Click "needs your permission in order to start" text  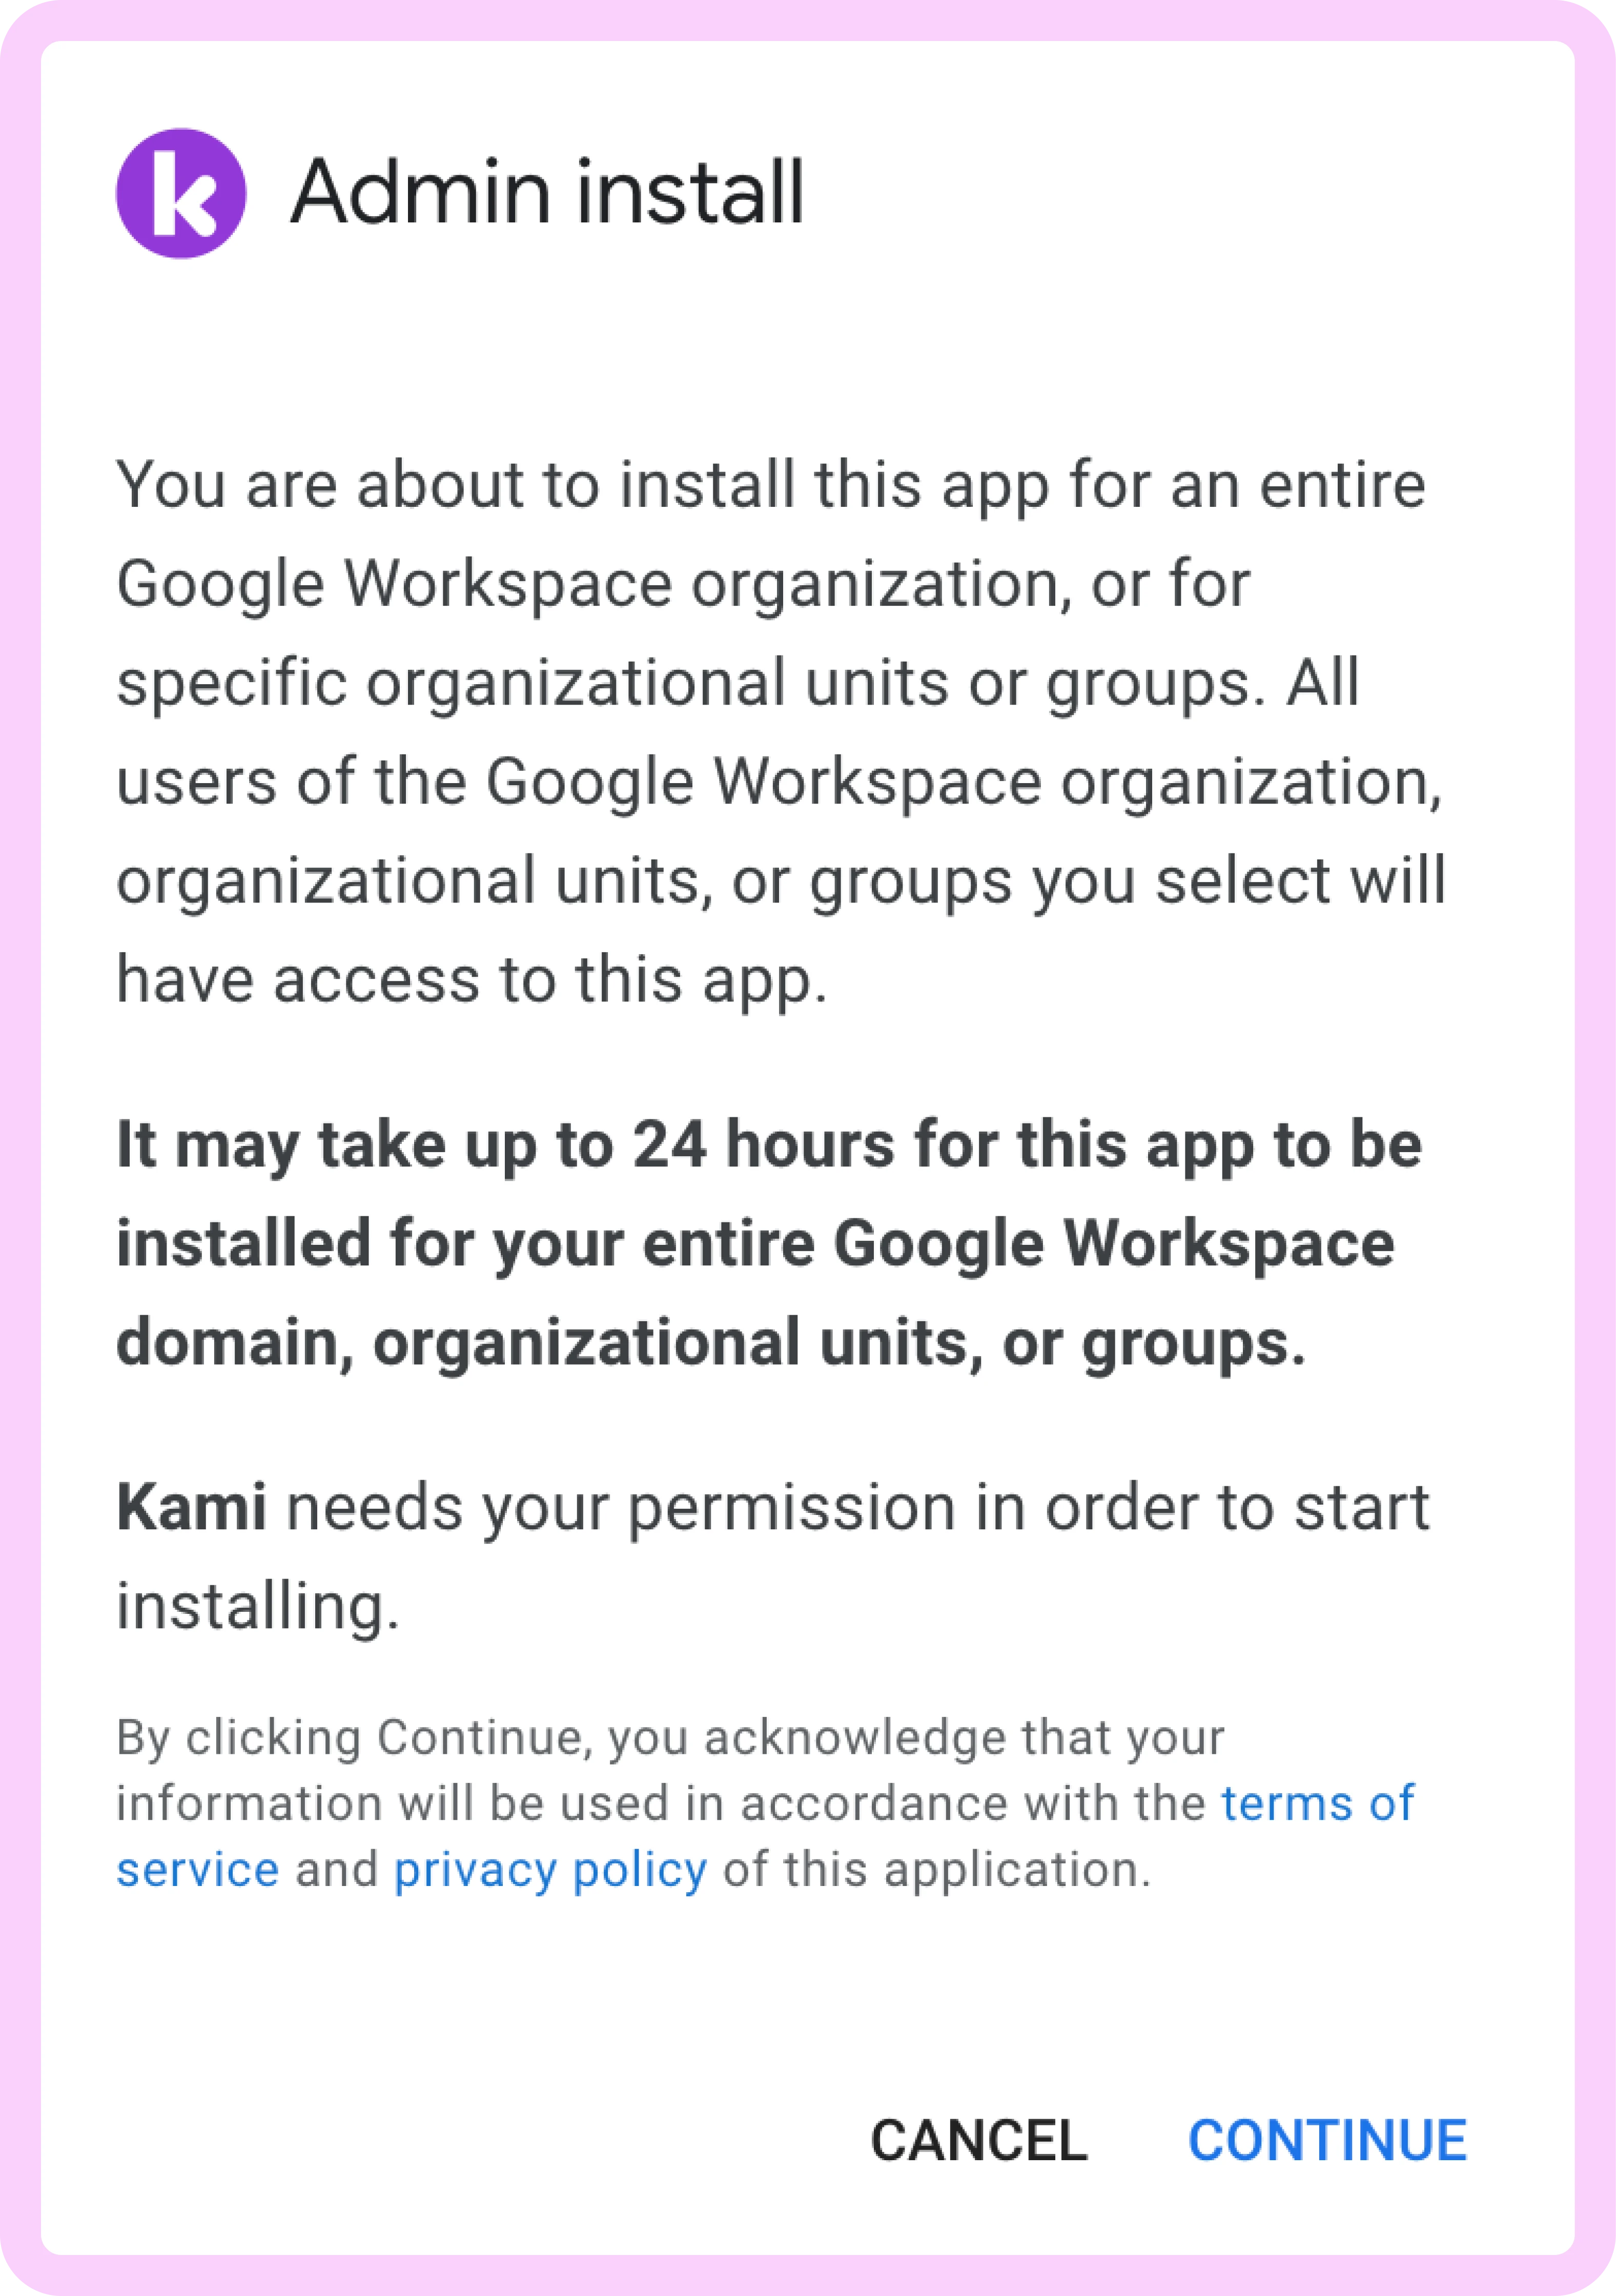click(x=858, y=1507)
